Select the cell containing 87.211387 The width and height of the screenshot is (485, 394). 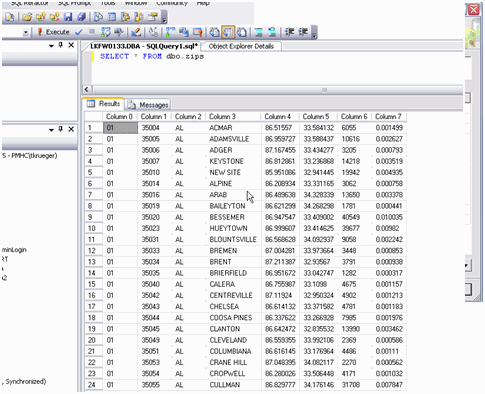[280, 262]
